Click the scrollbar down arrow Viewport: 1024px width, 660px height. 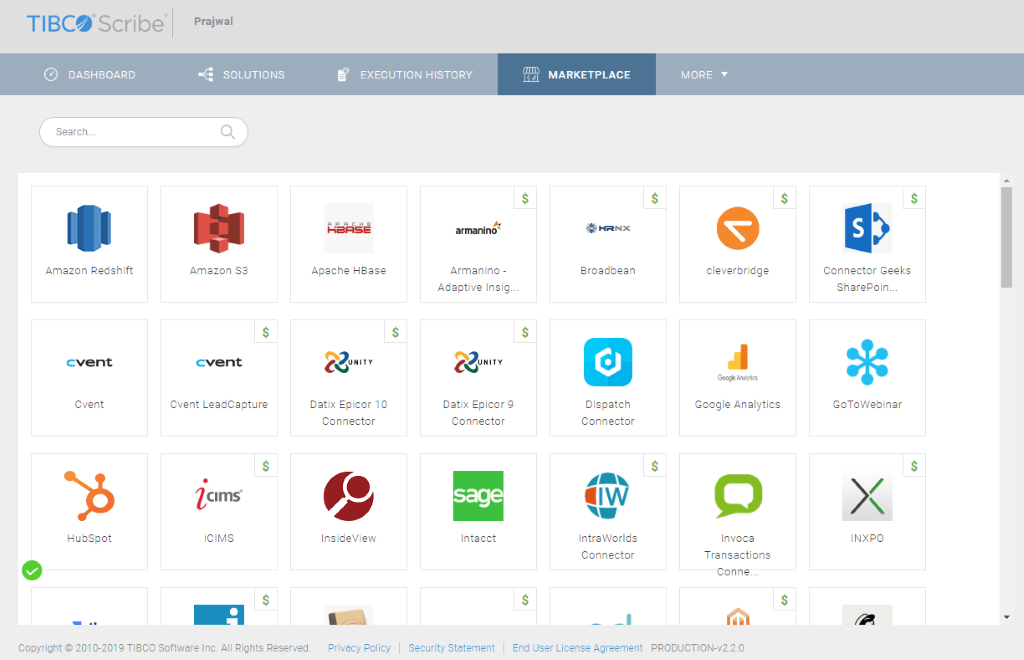1006,617
